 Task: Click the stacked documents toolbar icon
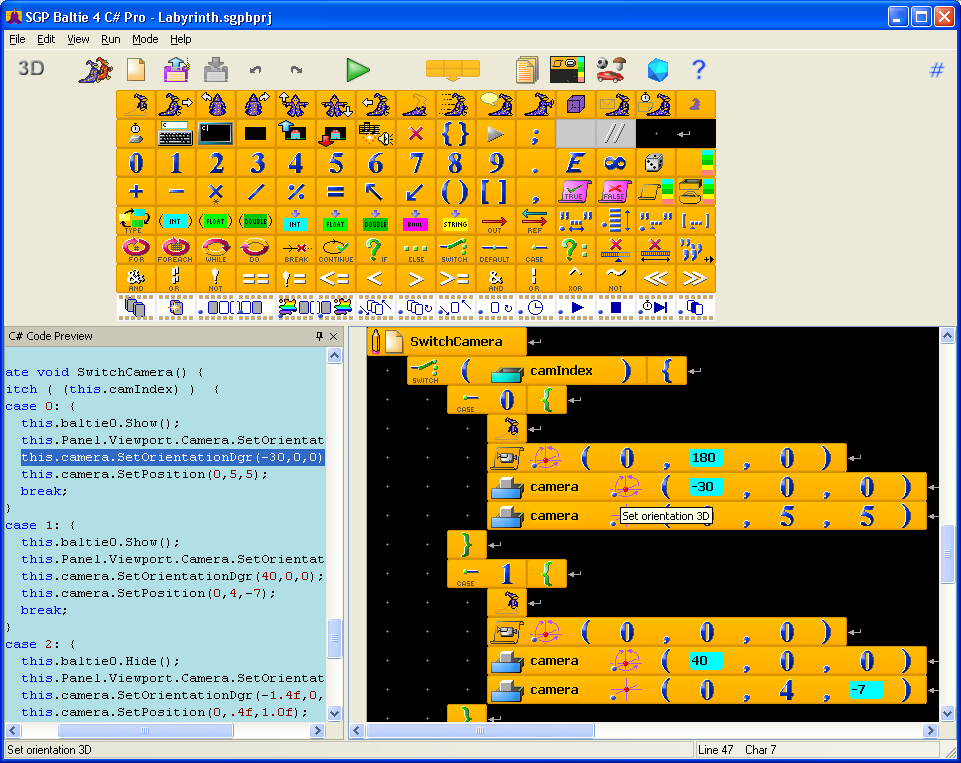tap(527, 69)
